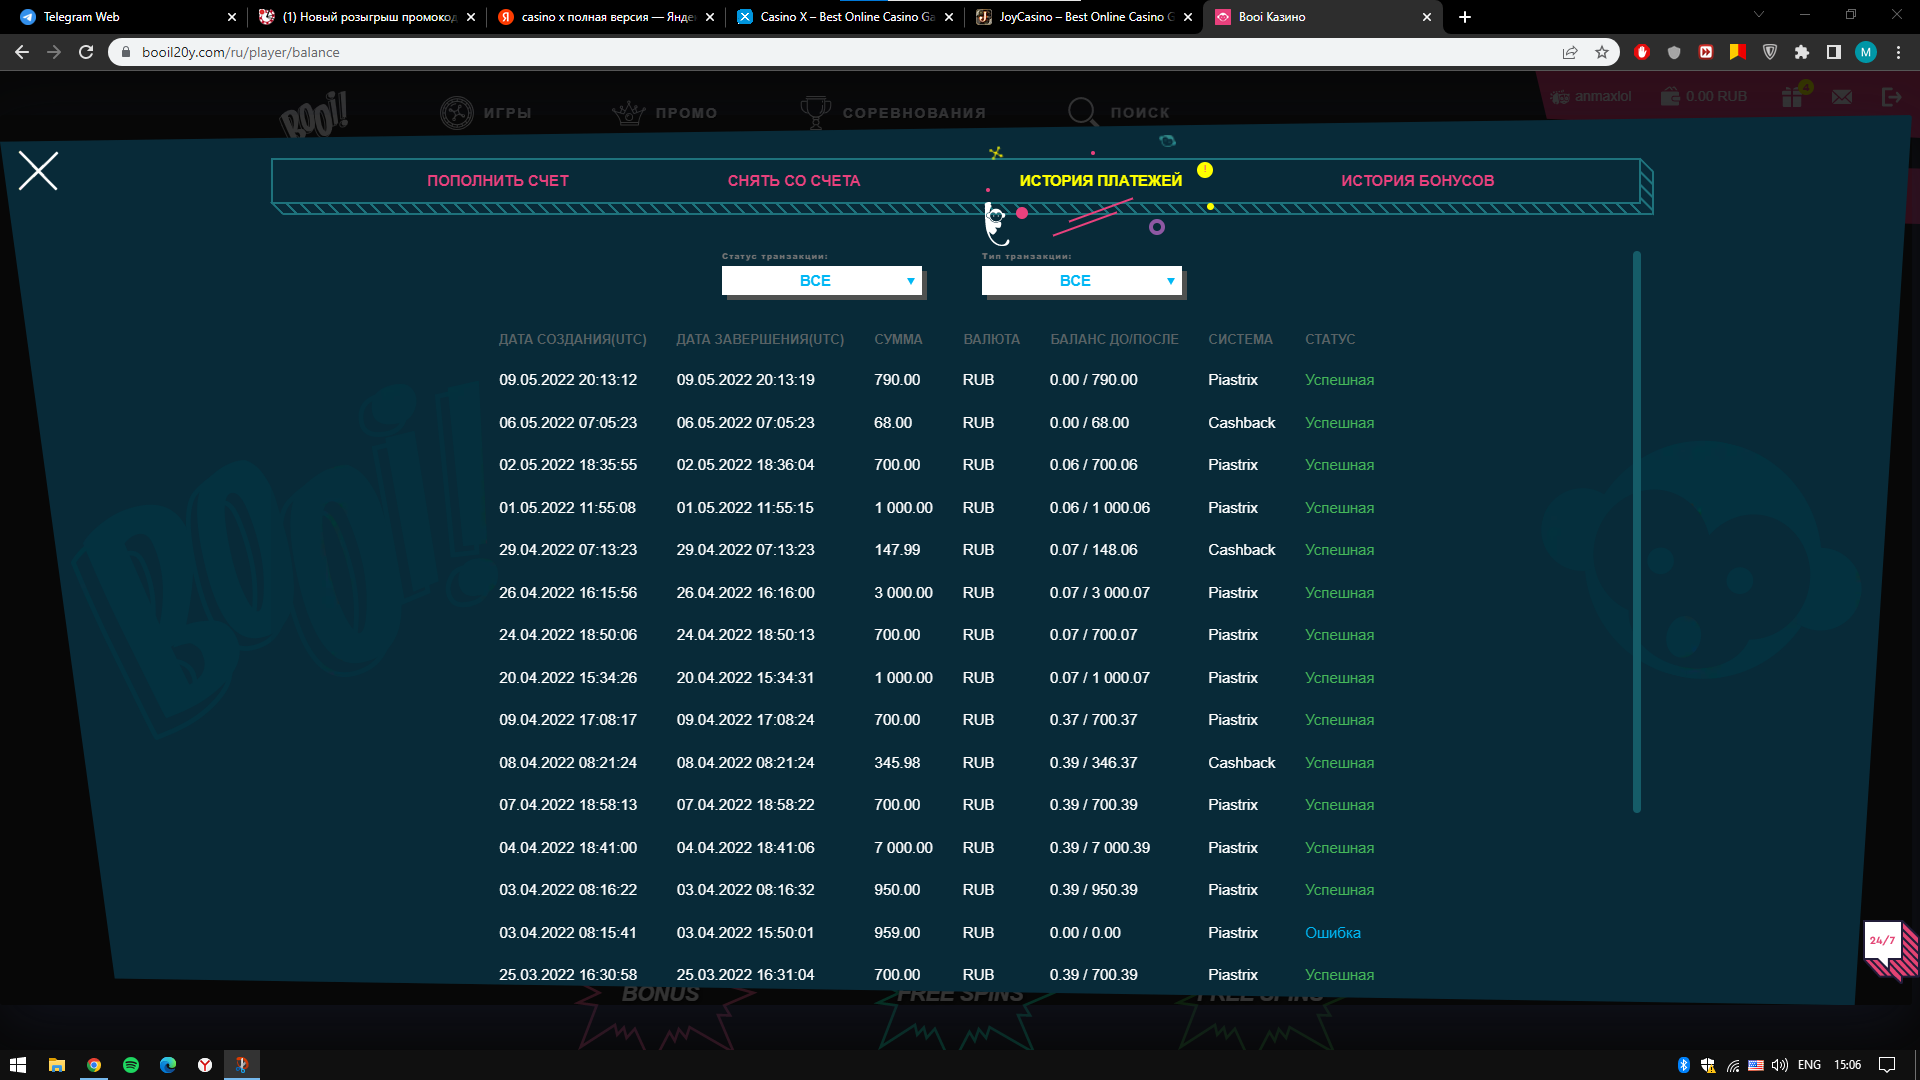Open the История бонусов tab
1920x1080 pixels.
tap(1417, 181)
